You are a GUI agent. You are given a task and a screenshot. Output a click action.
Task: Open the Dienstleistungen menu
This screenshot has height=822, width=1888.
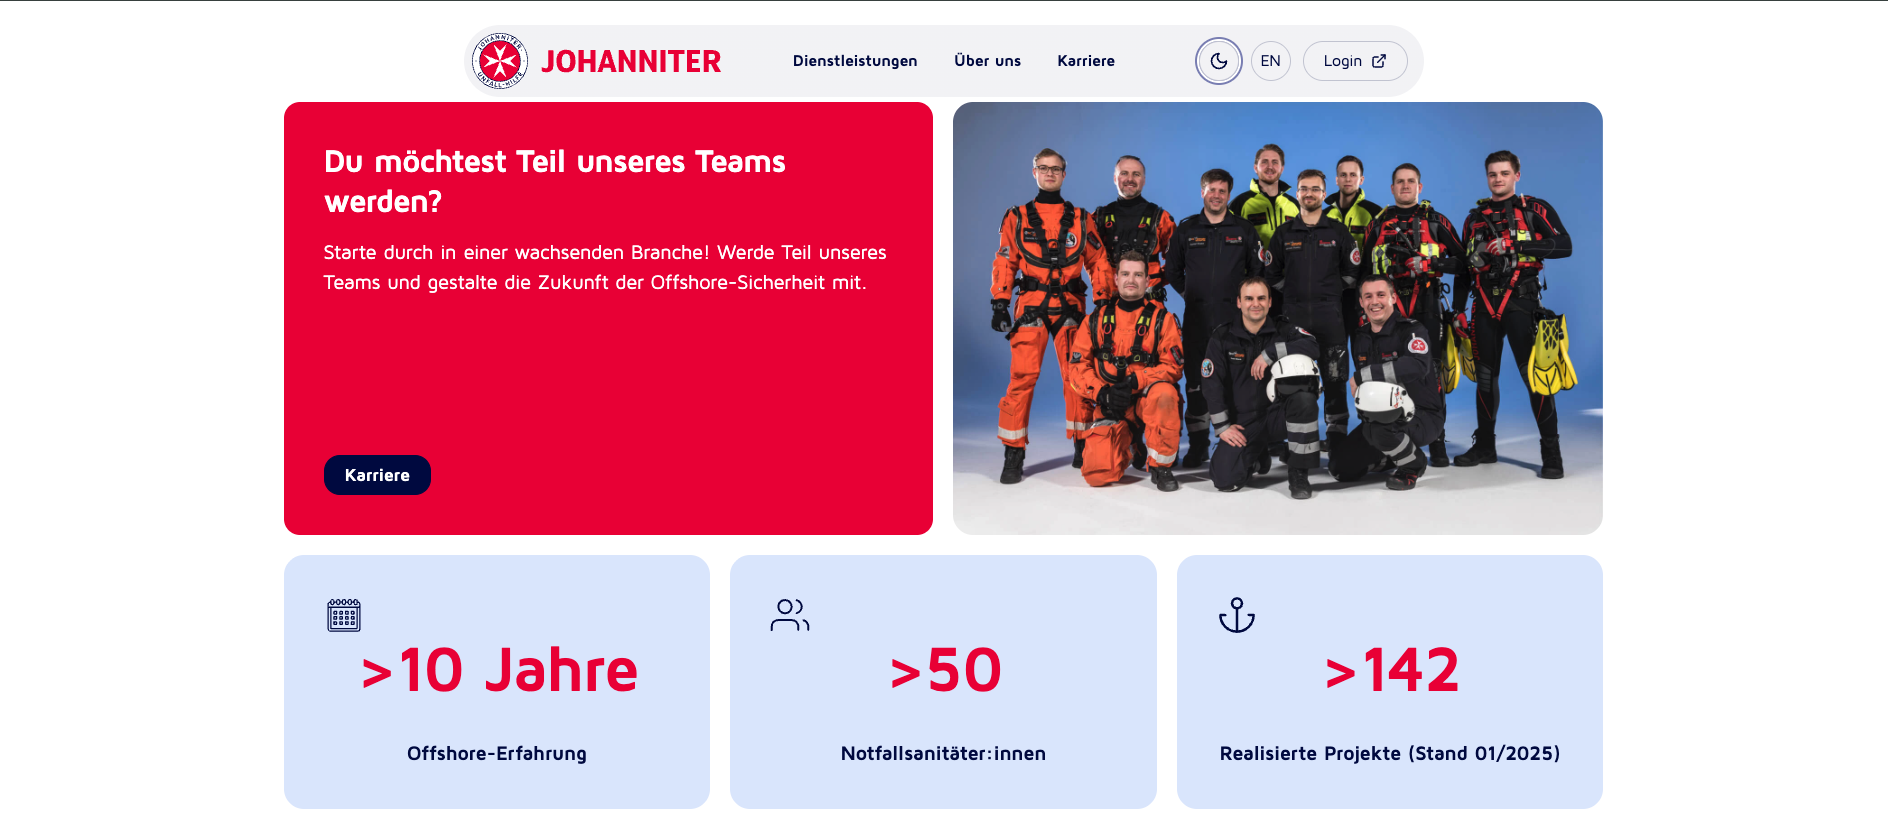(x=855, y=61)
